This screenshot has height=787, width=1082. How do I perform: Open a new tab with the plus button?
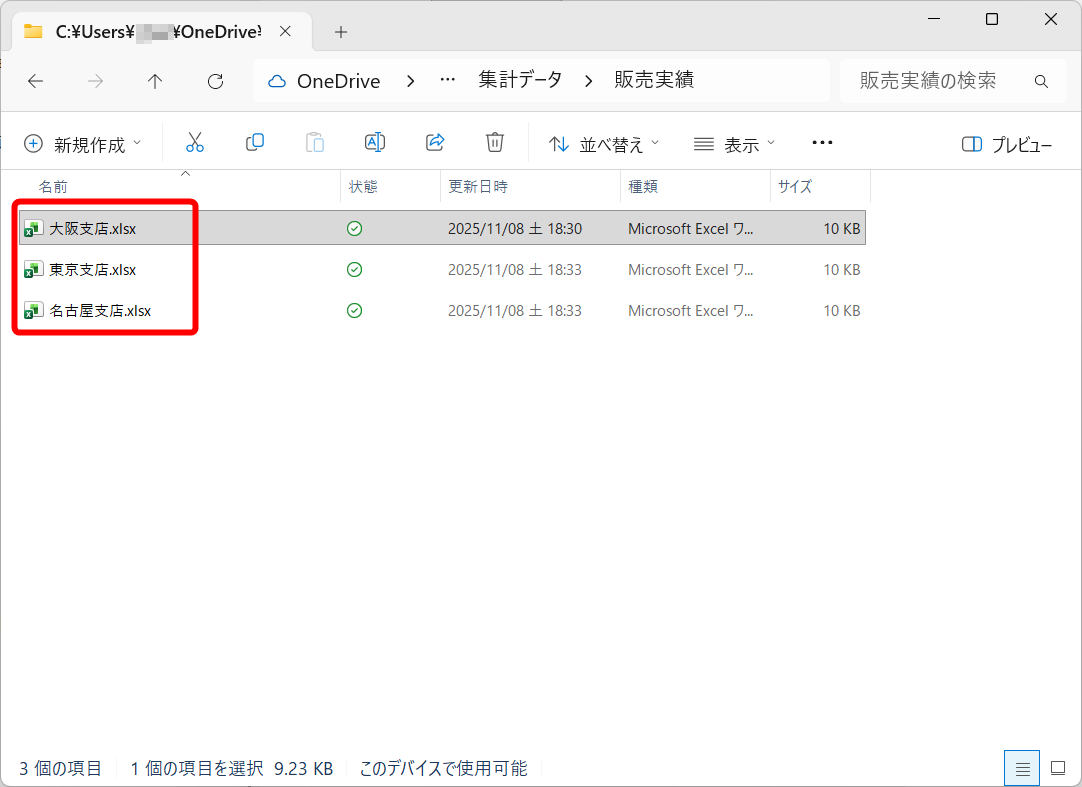[x=340, y=32]
